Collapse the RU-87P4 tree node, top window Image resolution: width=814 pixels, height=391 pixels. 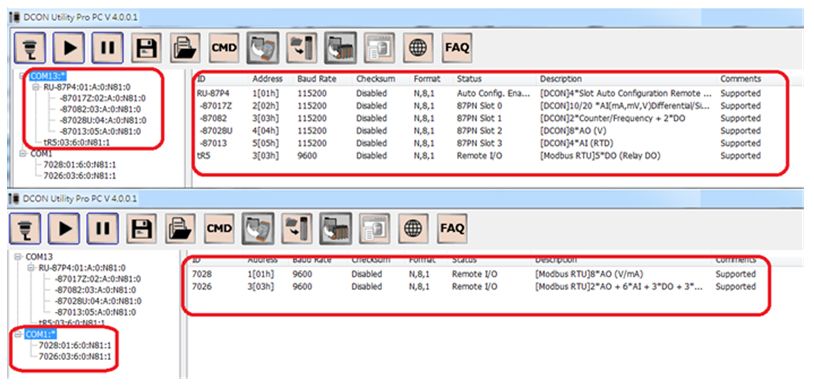tap(36, 87)
